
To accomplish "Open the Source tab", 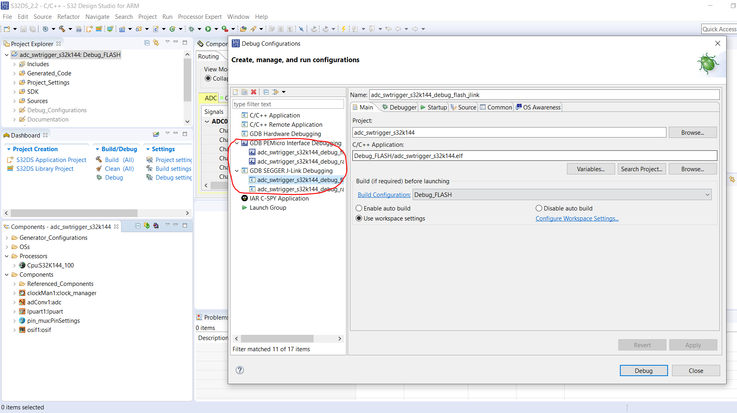I will tap(463, 107).
